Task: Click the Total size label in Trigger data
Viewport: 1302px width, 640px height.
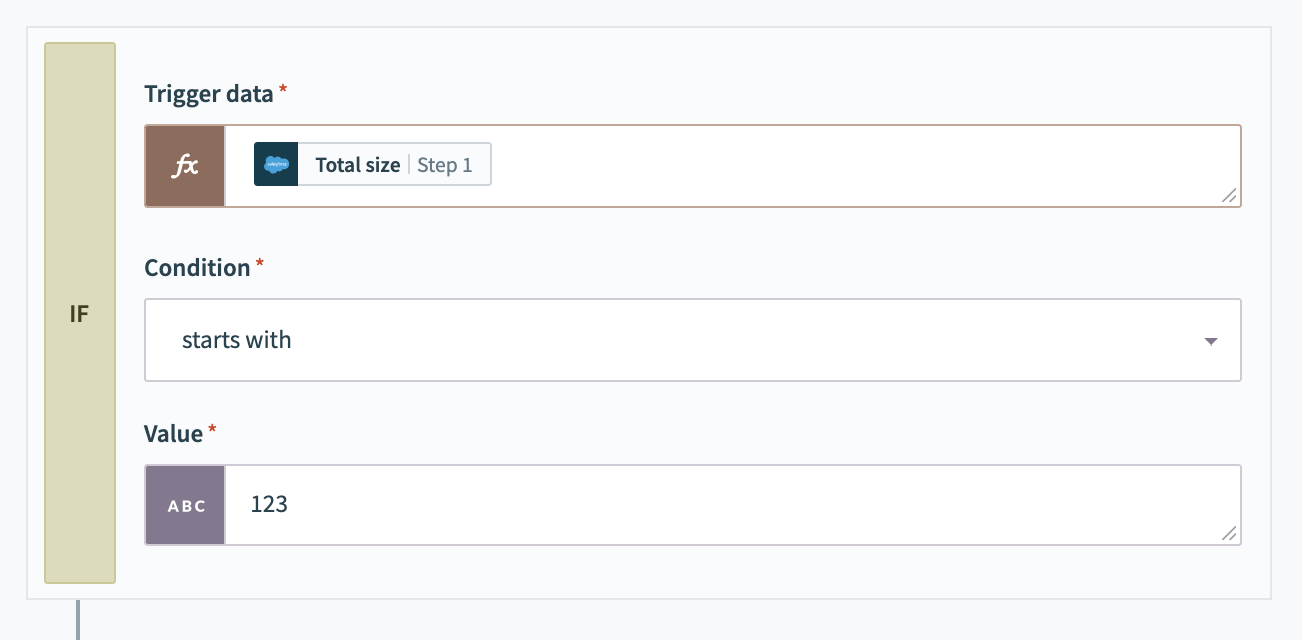Action: pyautogui.click(x=357, y=164)
